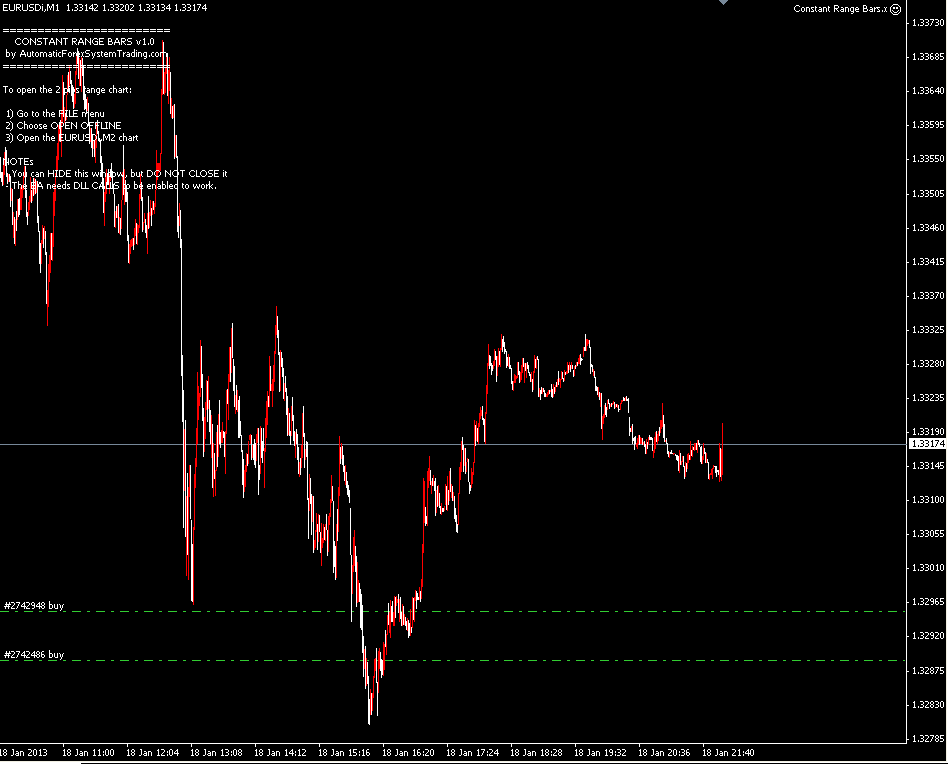This screenshot has width=948, height=764.
Task: Click the AutomaticForexSystemTrading.com credit line
Action: click(86, 54)
